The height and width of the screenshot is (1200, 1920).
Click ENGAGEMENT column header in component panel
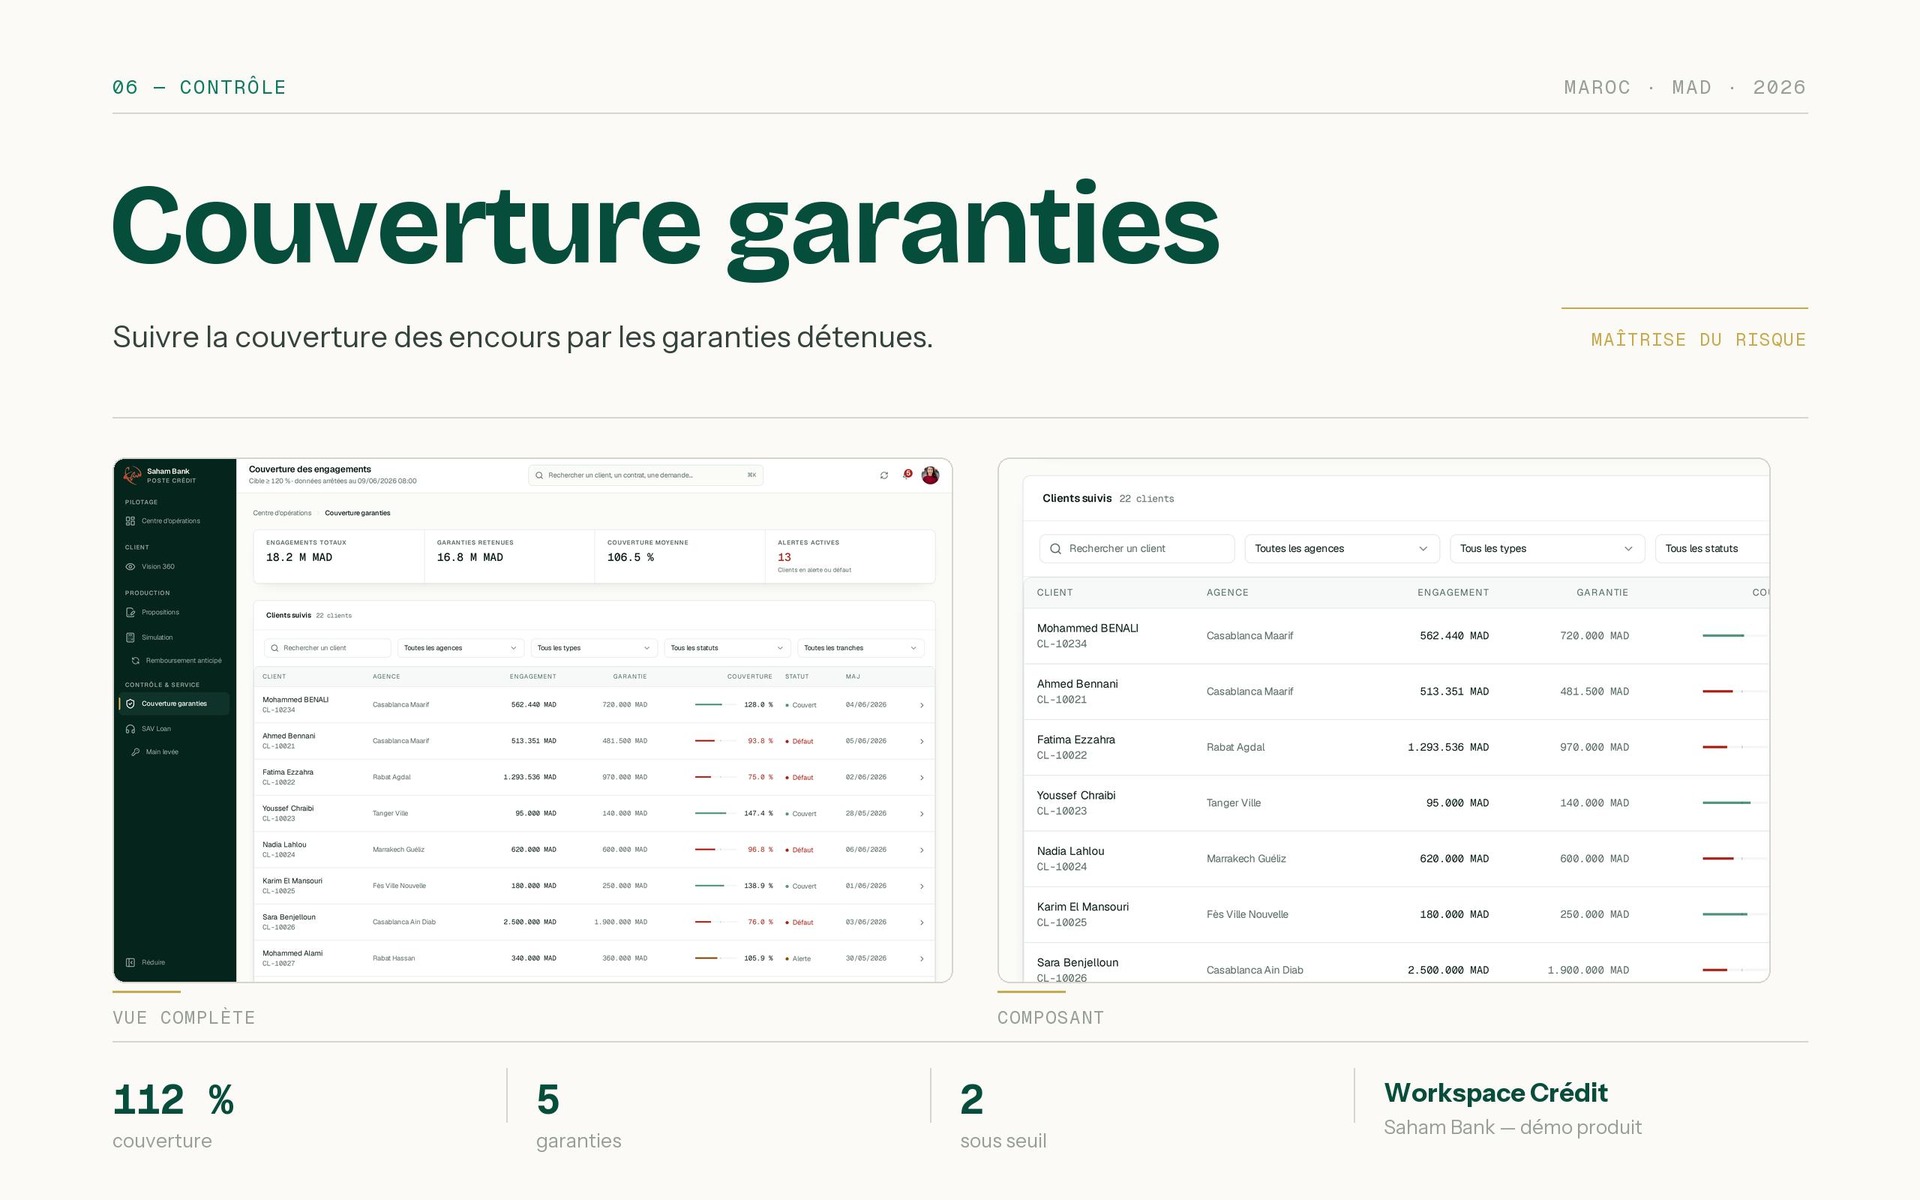pyautogui.click(x=1453, y=593)
